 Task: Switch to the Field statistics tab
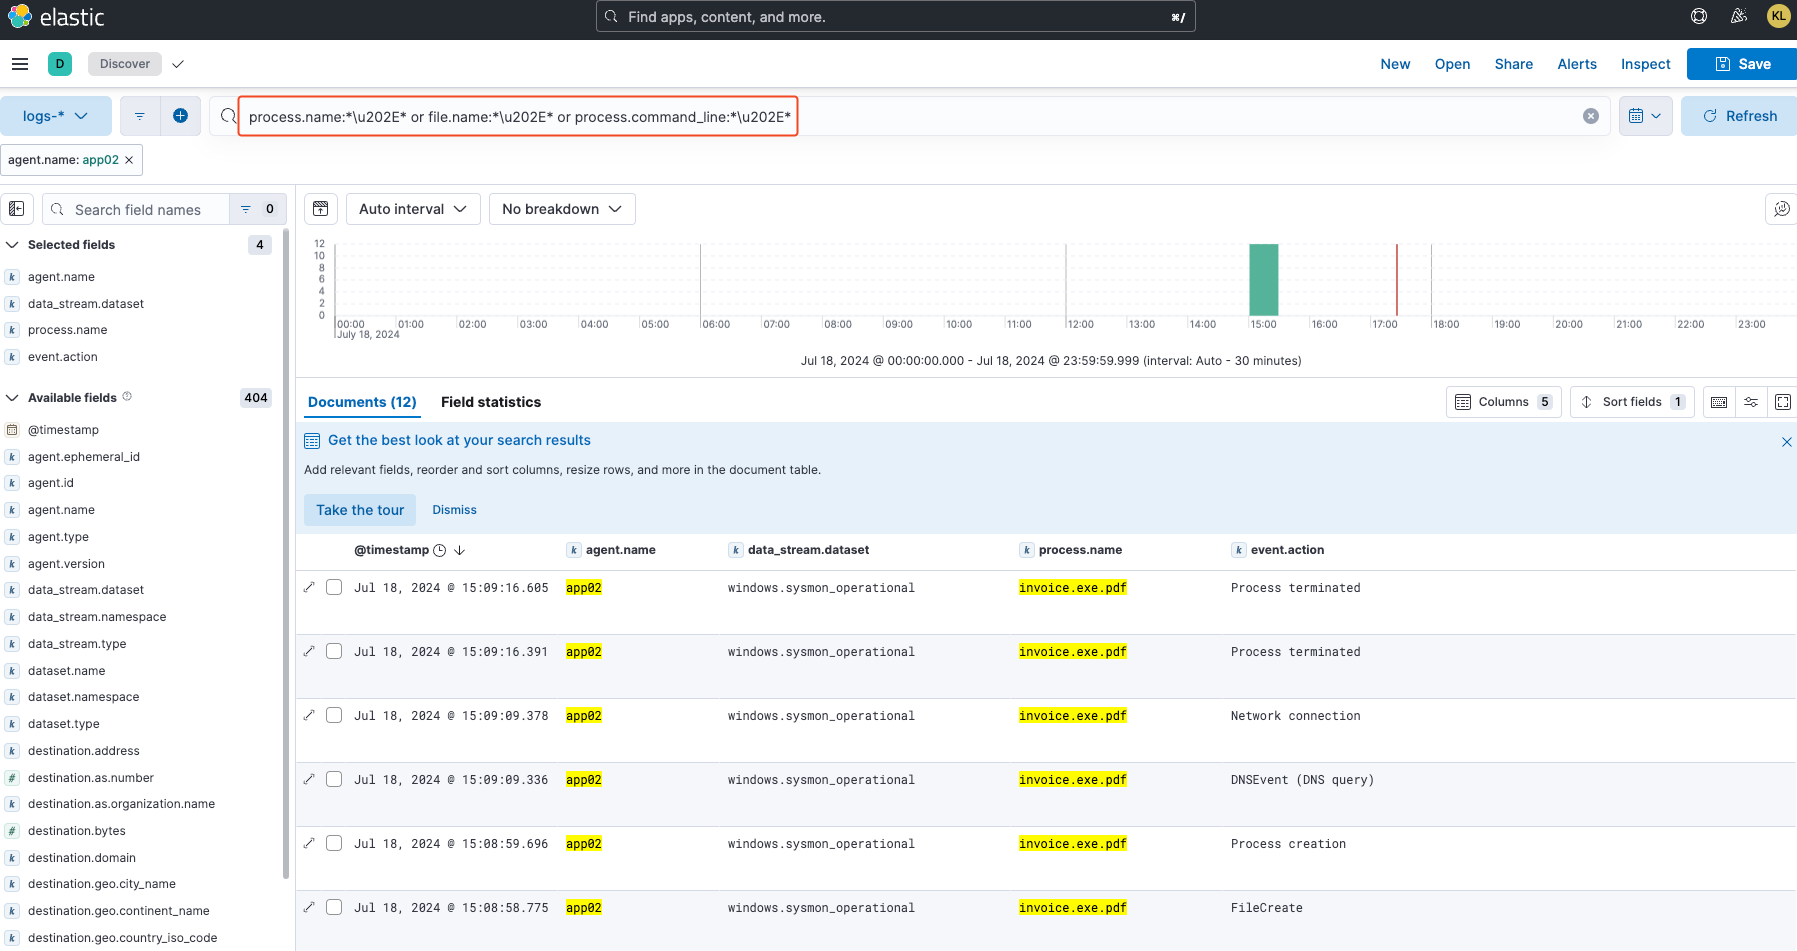(x=491, y=402)
